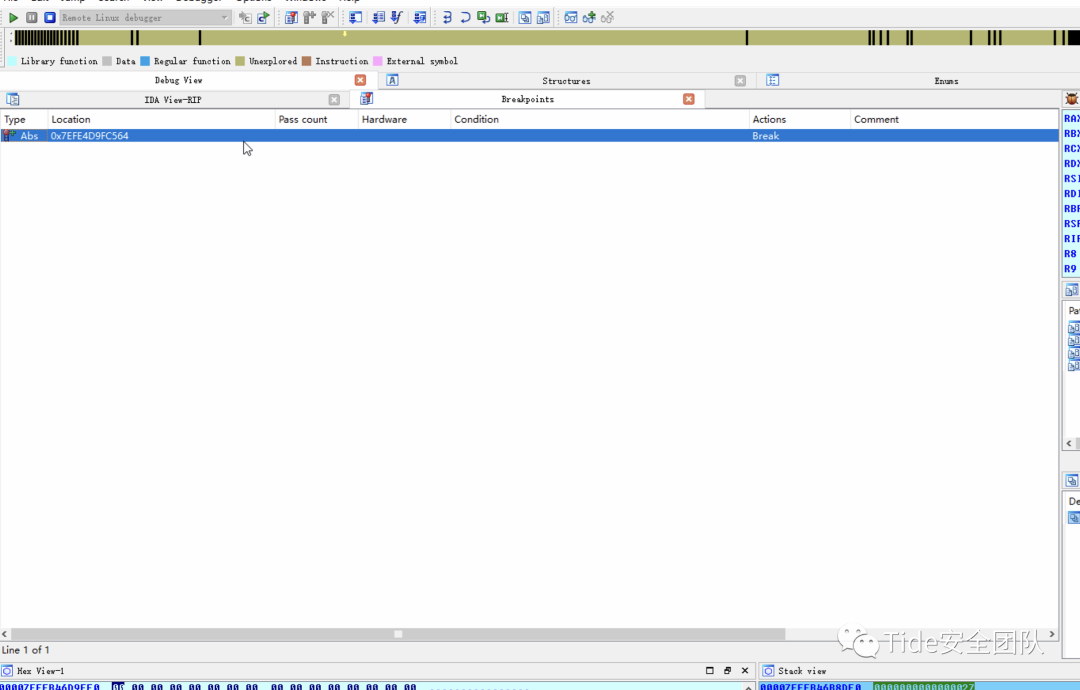Close the Breakpoints tab
The image size is (1080, 690).
[689, 99]
